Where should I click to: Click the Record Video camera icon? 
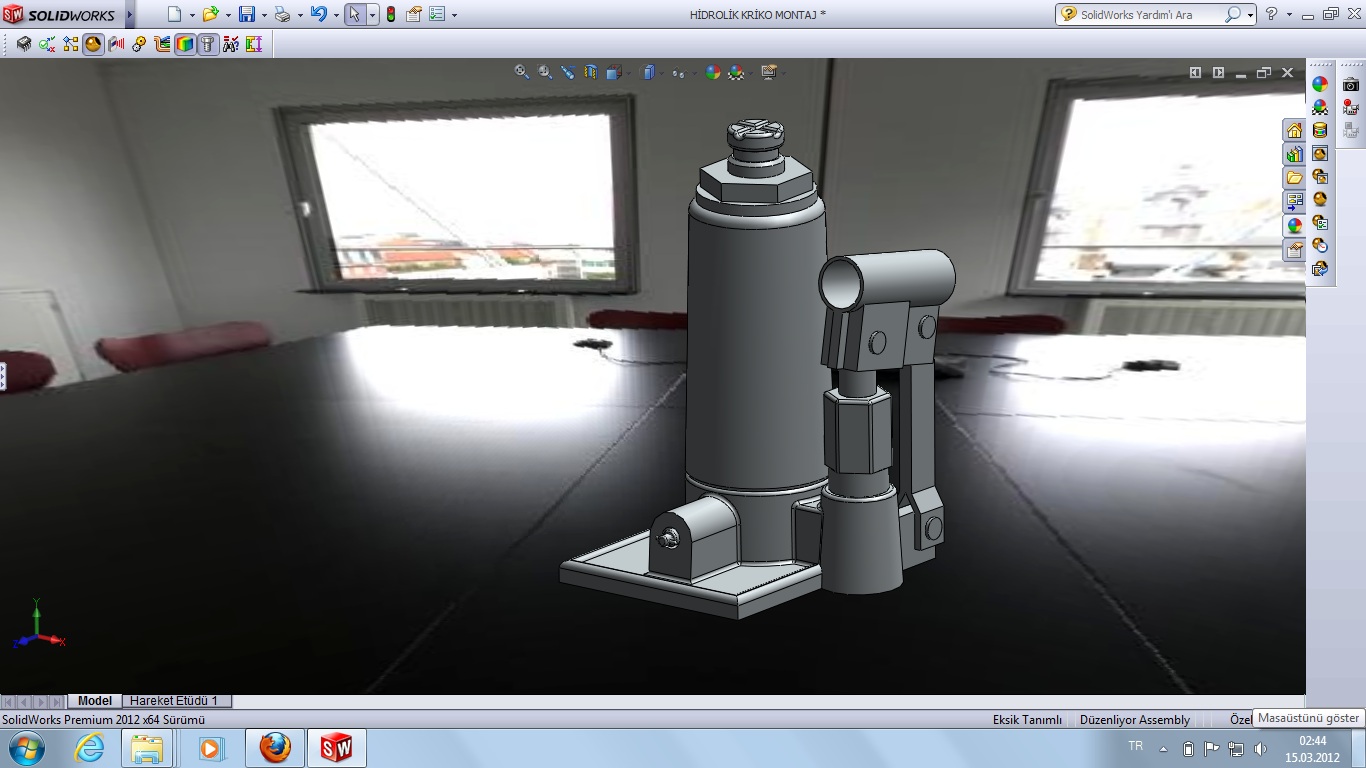(x=1351, y=108)
